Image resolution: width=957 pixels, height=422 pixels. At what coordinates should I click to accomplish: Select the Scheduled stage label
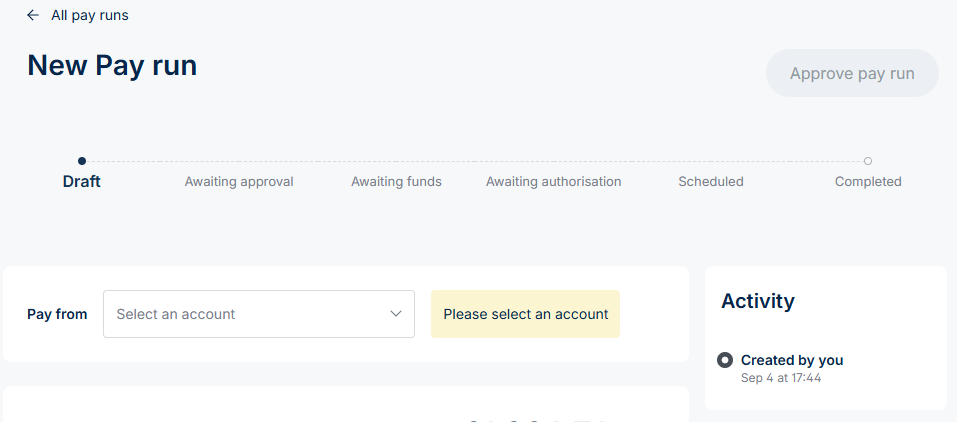pyautogui.click(x=710, y=182)
